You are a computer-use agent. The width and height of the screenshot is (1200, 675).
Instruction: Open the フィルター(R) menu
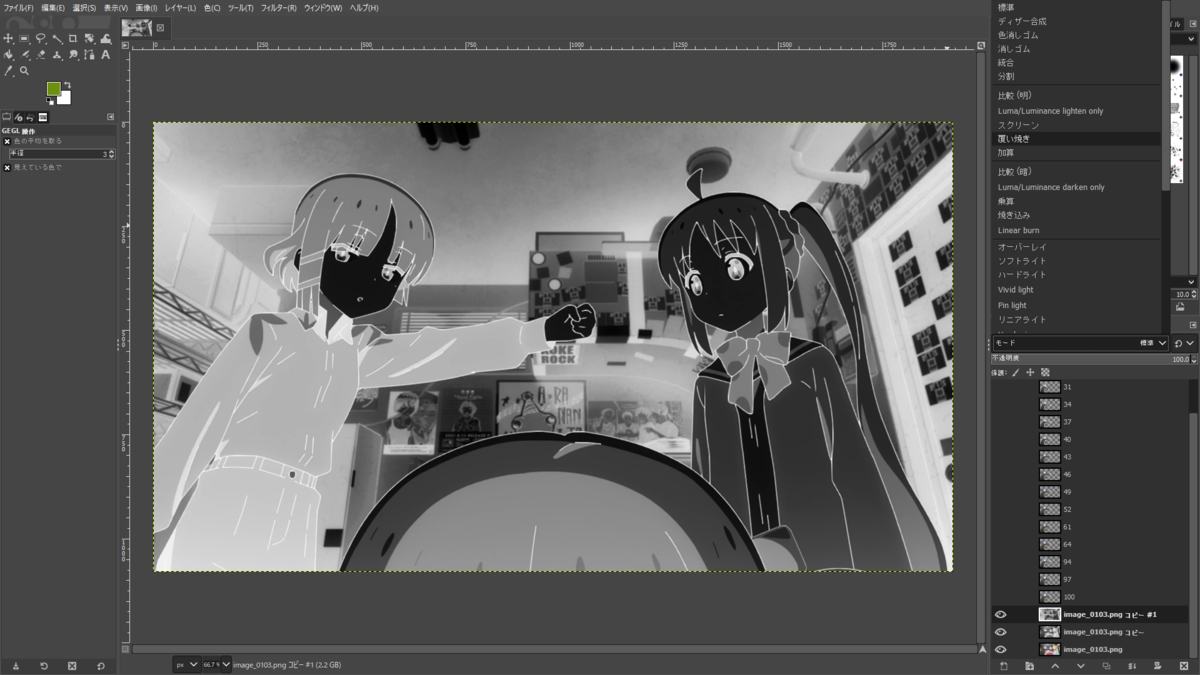pyautogui.click(x=278, y=7)
